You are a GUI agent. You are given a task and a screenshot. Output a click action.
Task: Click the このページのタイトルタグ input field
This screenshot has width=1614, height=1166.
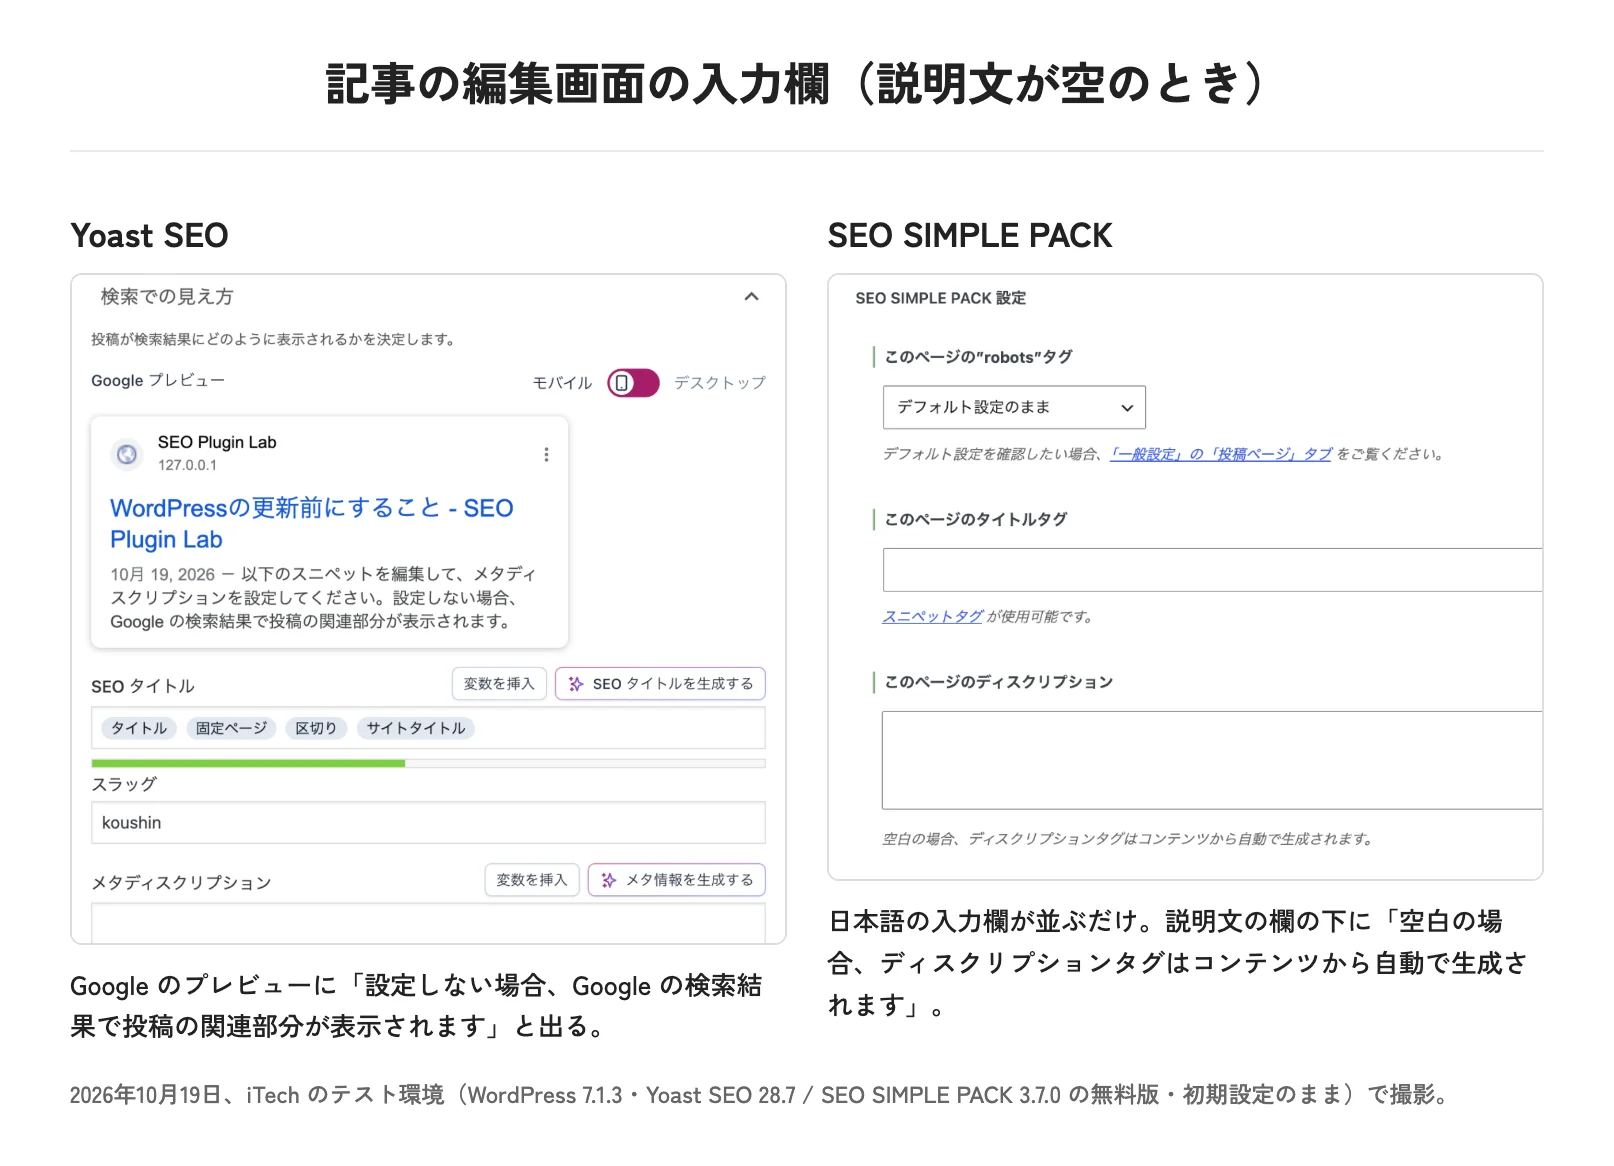1212,570
